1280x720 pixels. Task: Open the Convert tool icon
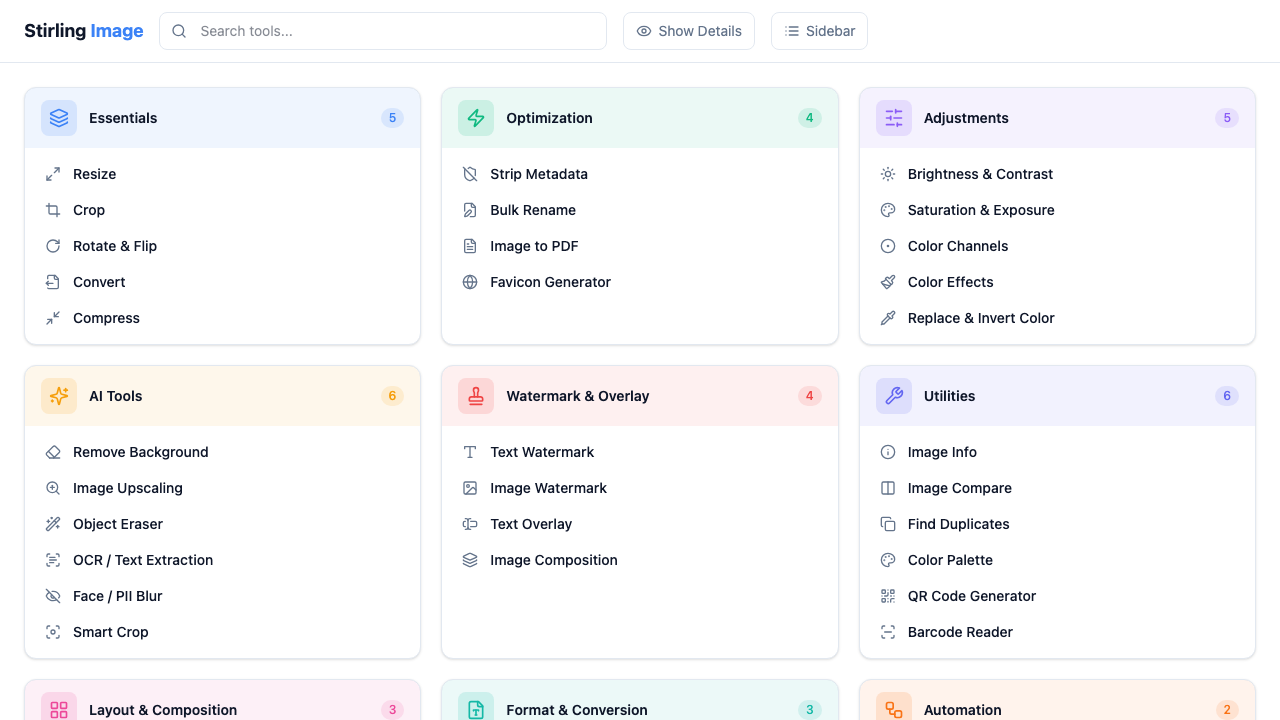point(53,282)
